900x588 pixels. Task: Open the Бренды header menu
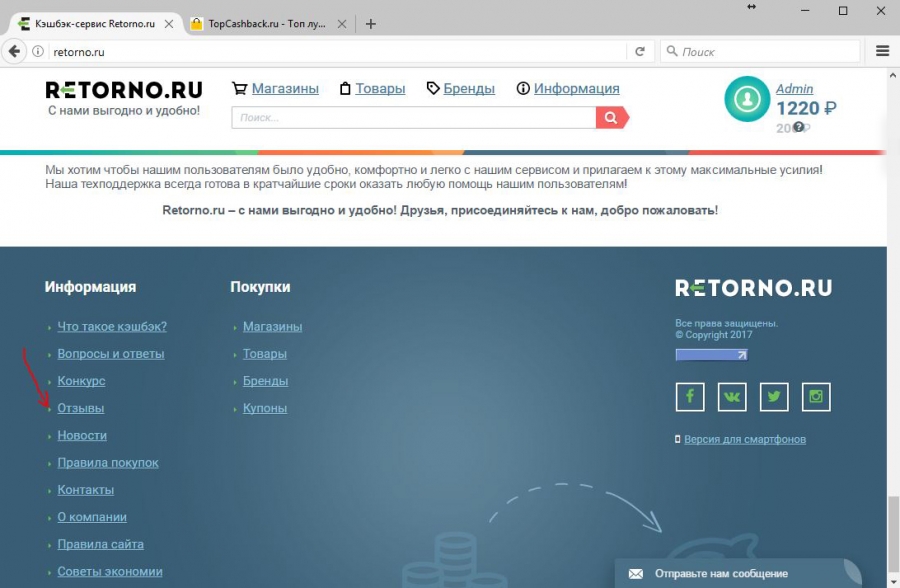pyautogui.click(x=469, y=88)
